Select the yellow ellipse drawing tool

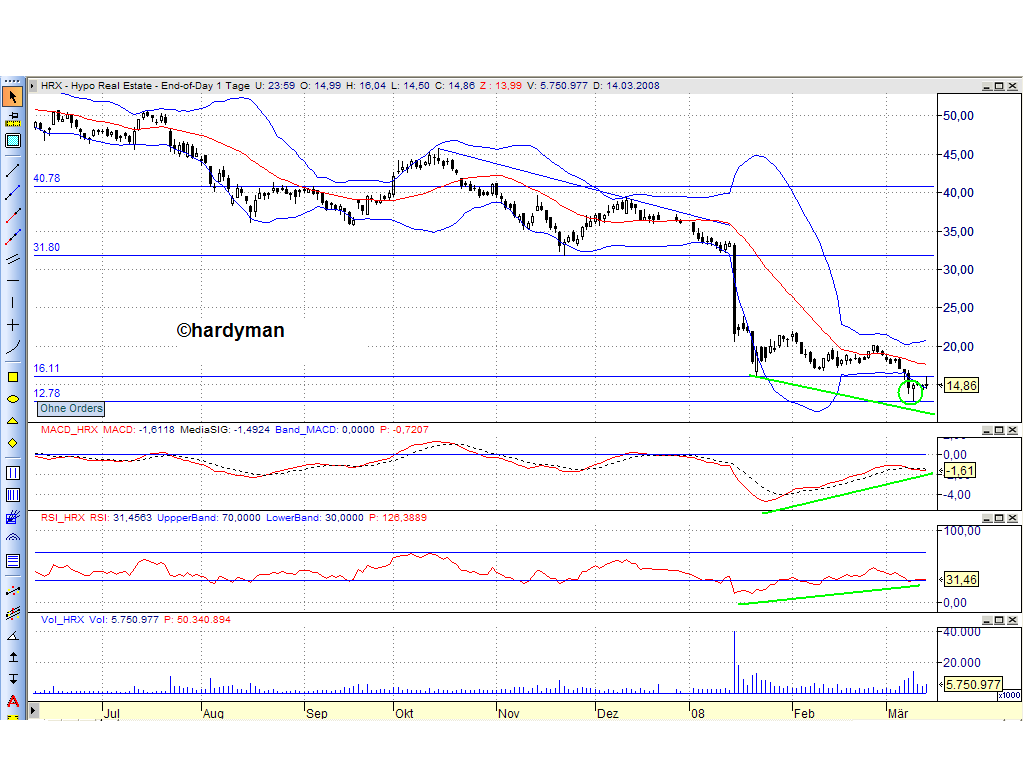coord(12,400)
